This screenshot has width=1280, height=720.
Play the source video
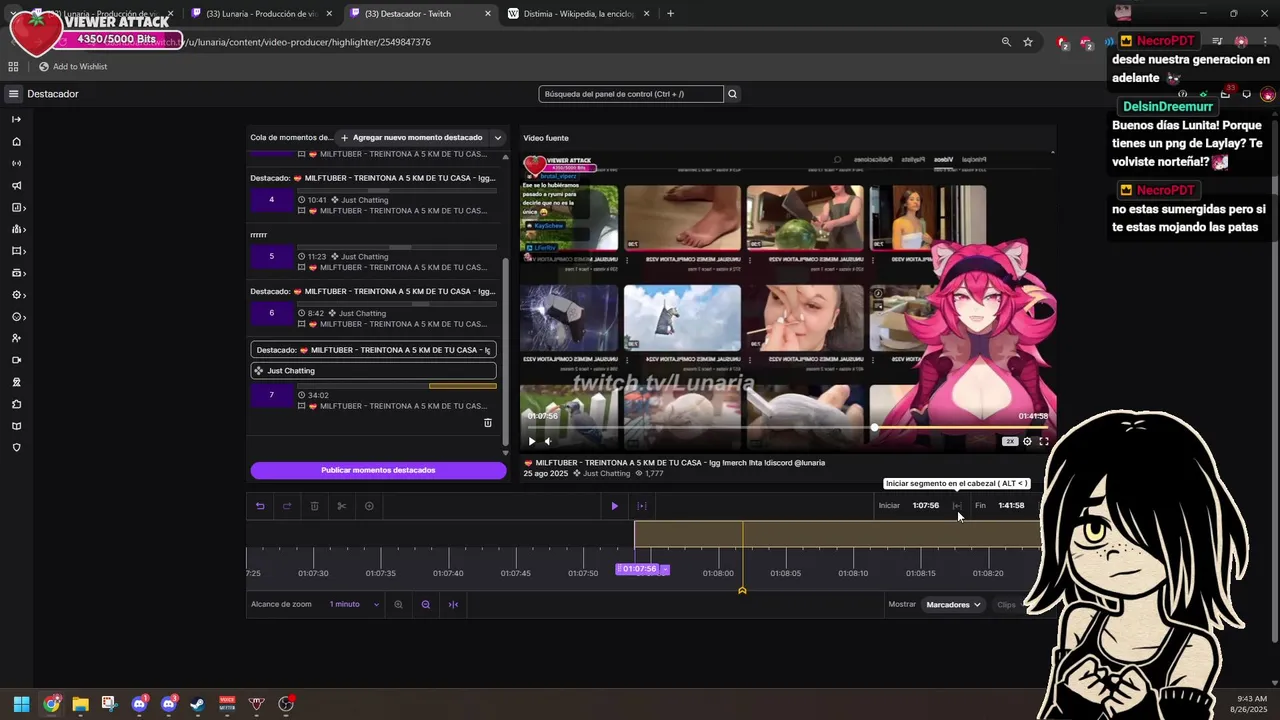click(x=532, y=441)
